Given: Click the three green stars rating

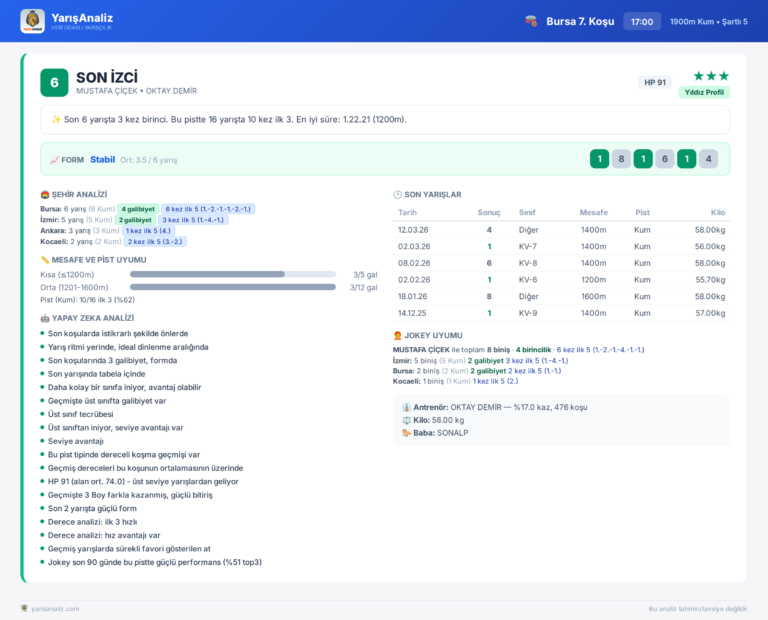Looking at the screenshot, I should 711,76.
